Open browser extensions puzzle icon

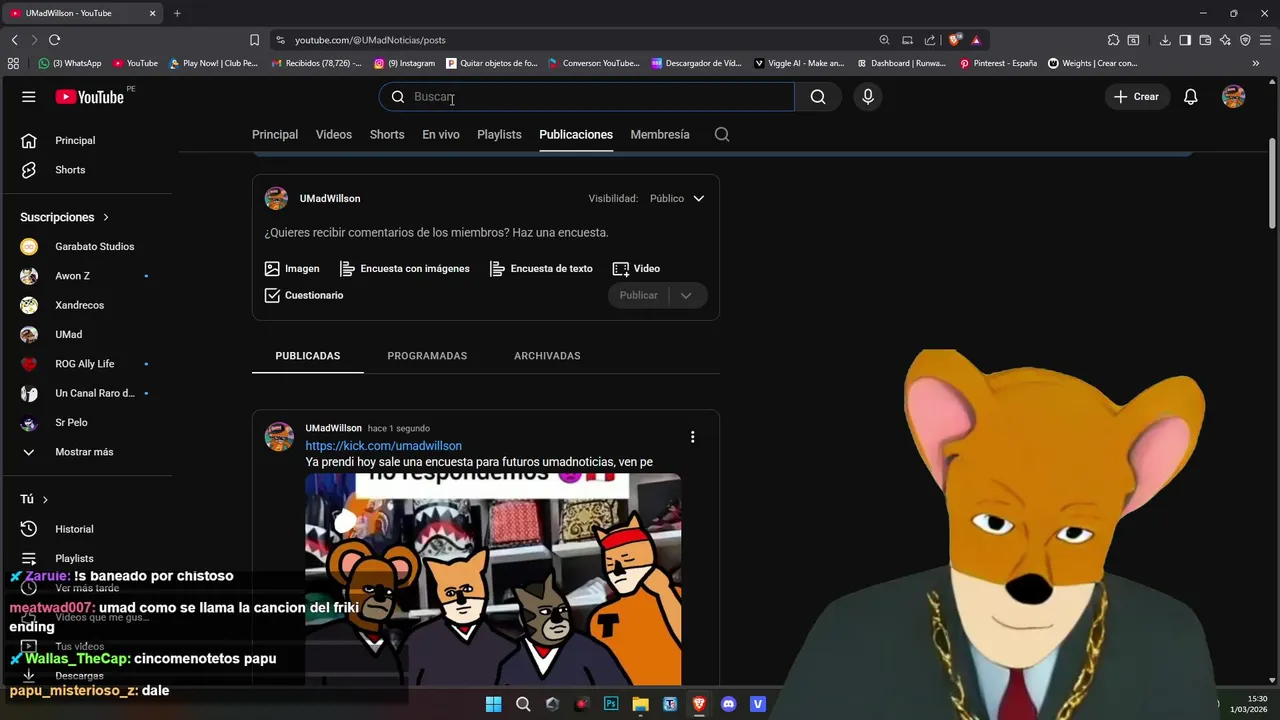point(1113,40)
